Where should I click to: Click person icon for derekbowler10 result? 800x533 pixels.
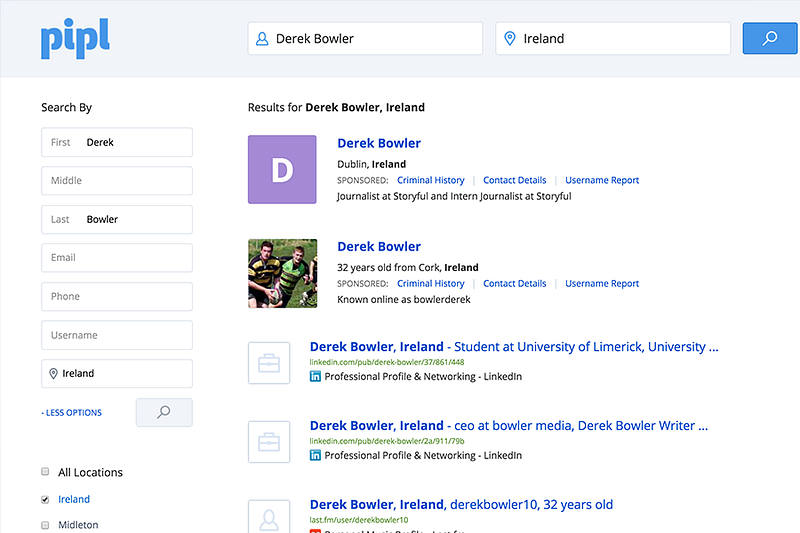coord(269,516)
